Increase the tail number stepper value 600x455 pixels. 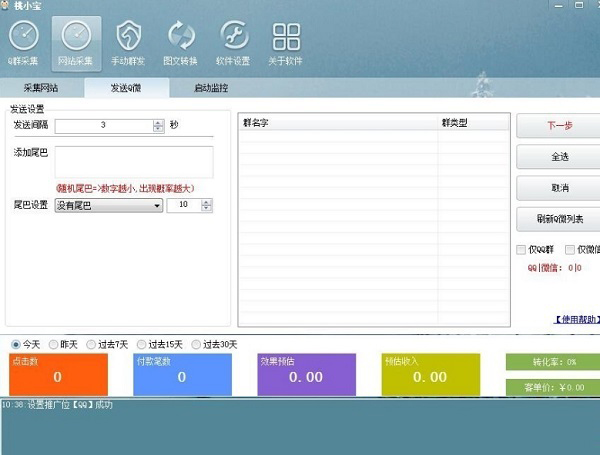(206, 202)
